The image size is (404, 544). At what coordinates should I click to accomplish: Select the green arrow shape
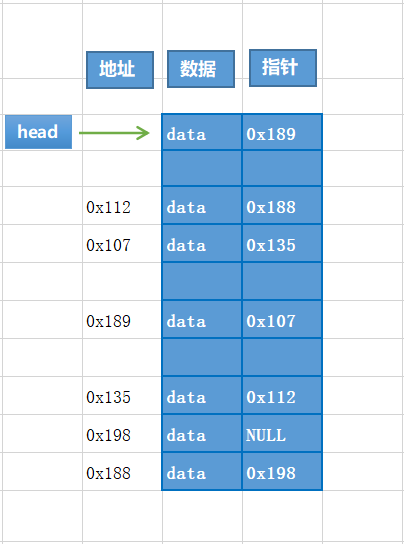[114, 133]
